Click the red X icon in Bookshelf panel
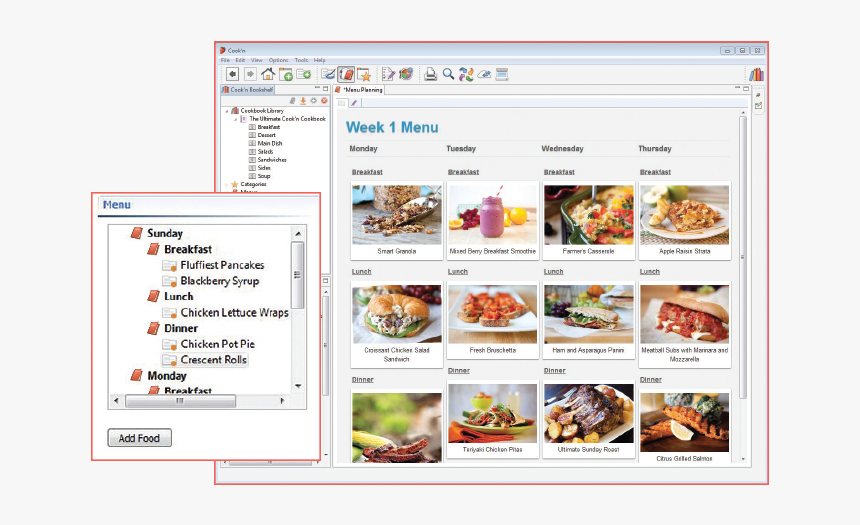The height and width of the screenshot is (525, 860). coord(324,100)
